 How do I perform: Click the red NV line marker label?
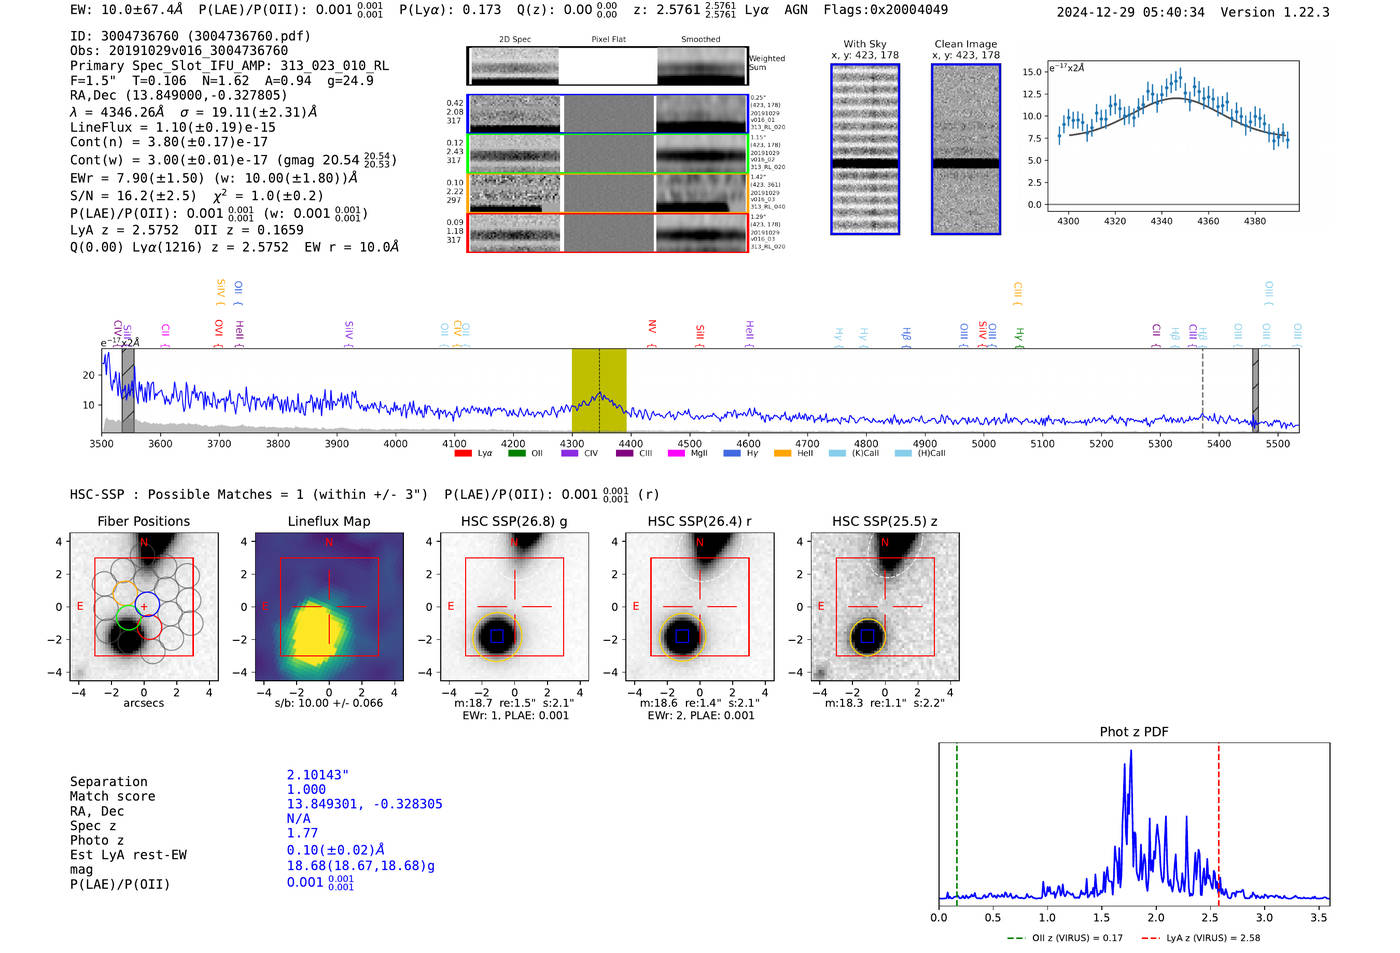point(652,328)
